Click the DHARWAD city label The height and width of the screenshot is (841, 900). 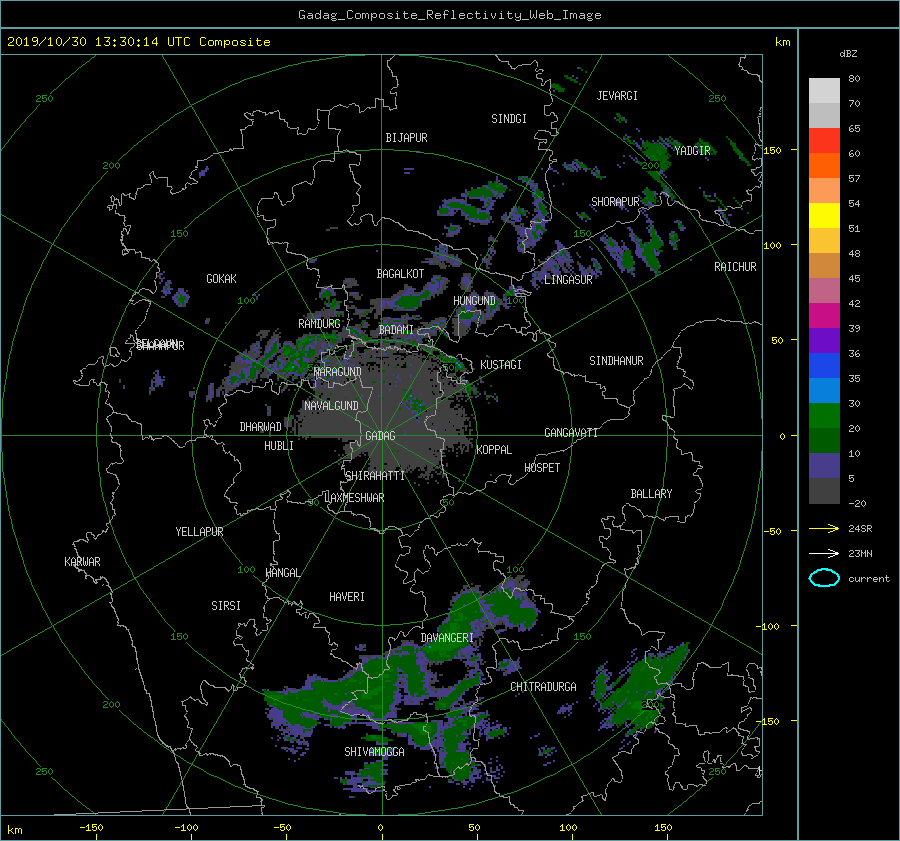tap(261, 427)
